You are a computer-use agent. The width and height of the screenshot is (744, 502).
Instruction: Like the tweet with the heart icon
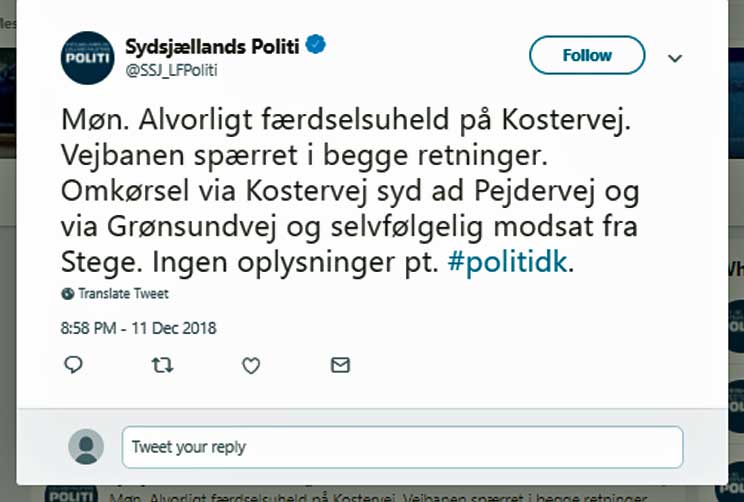tap(251, 366)
